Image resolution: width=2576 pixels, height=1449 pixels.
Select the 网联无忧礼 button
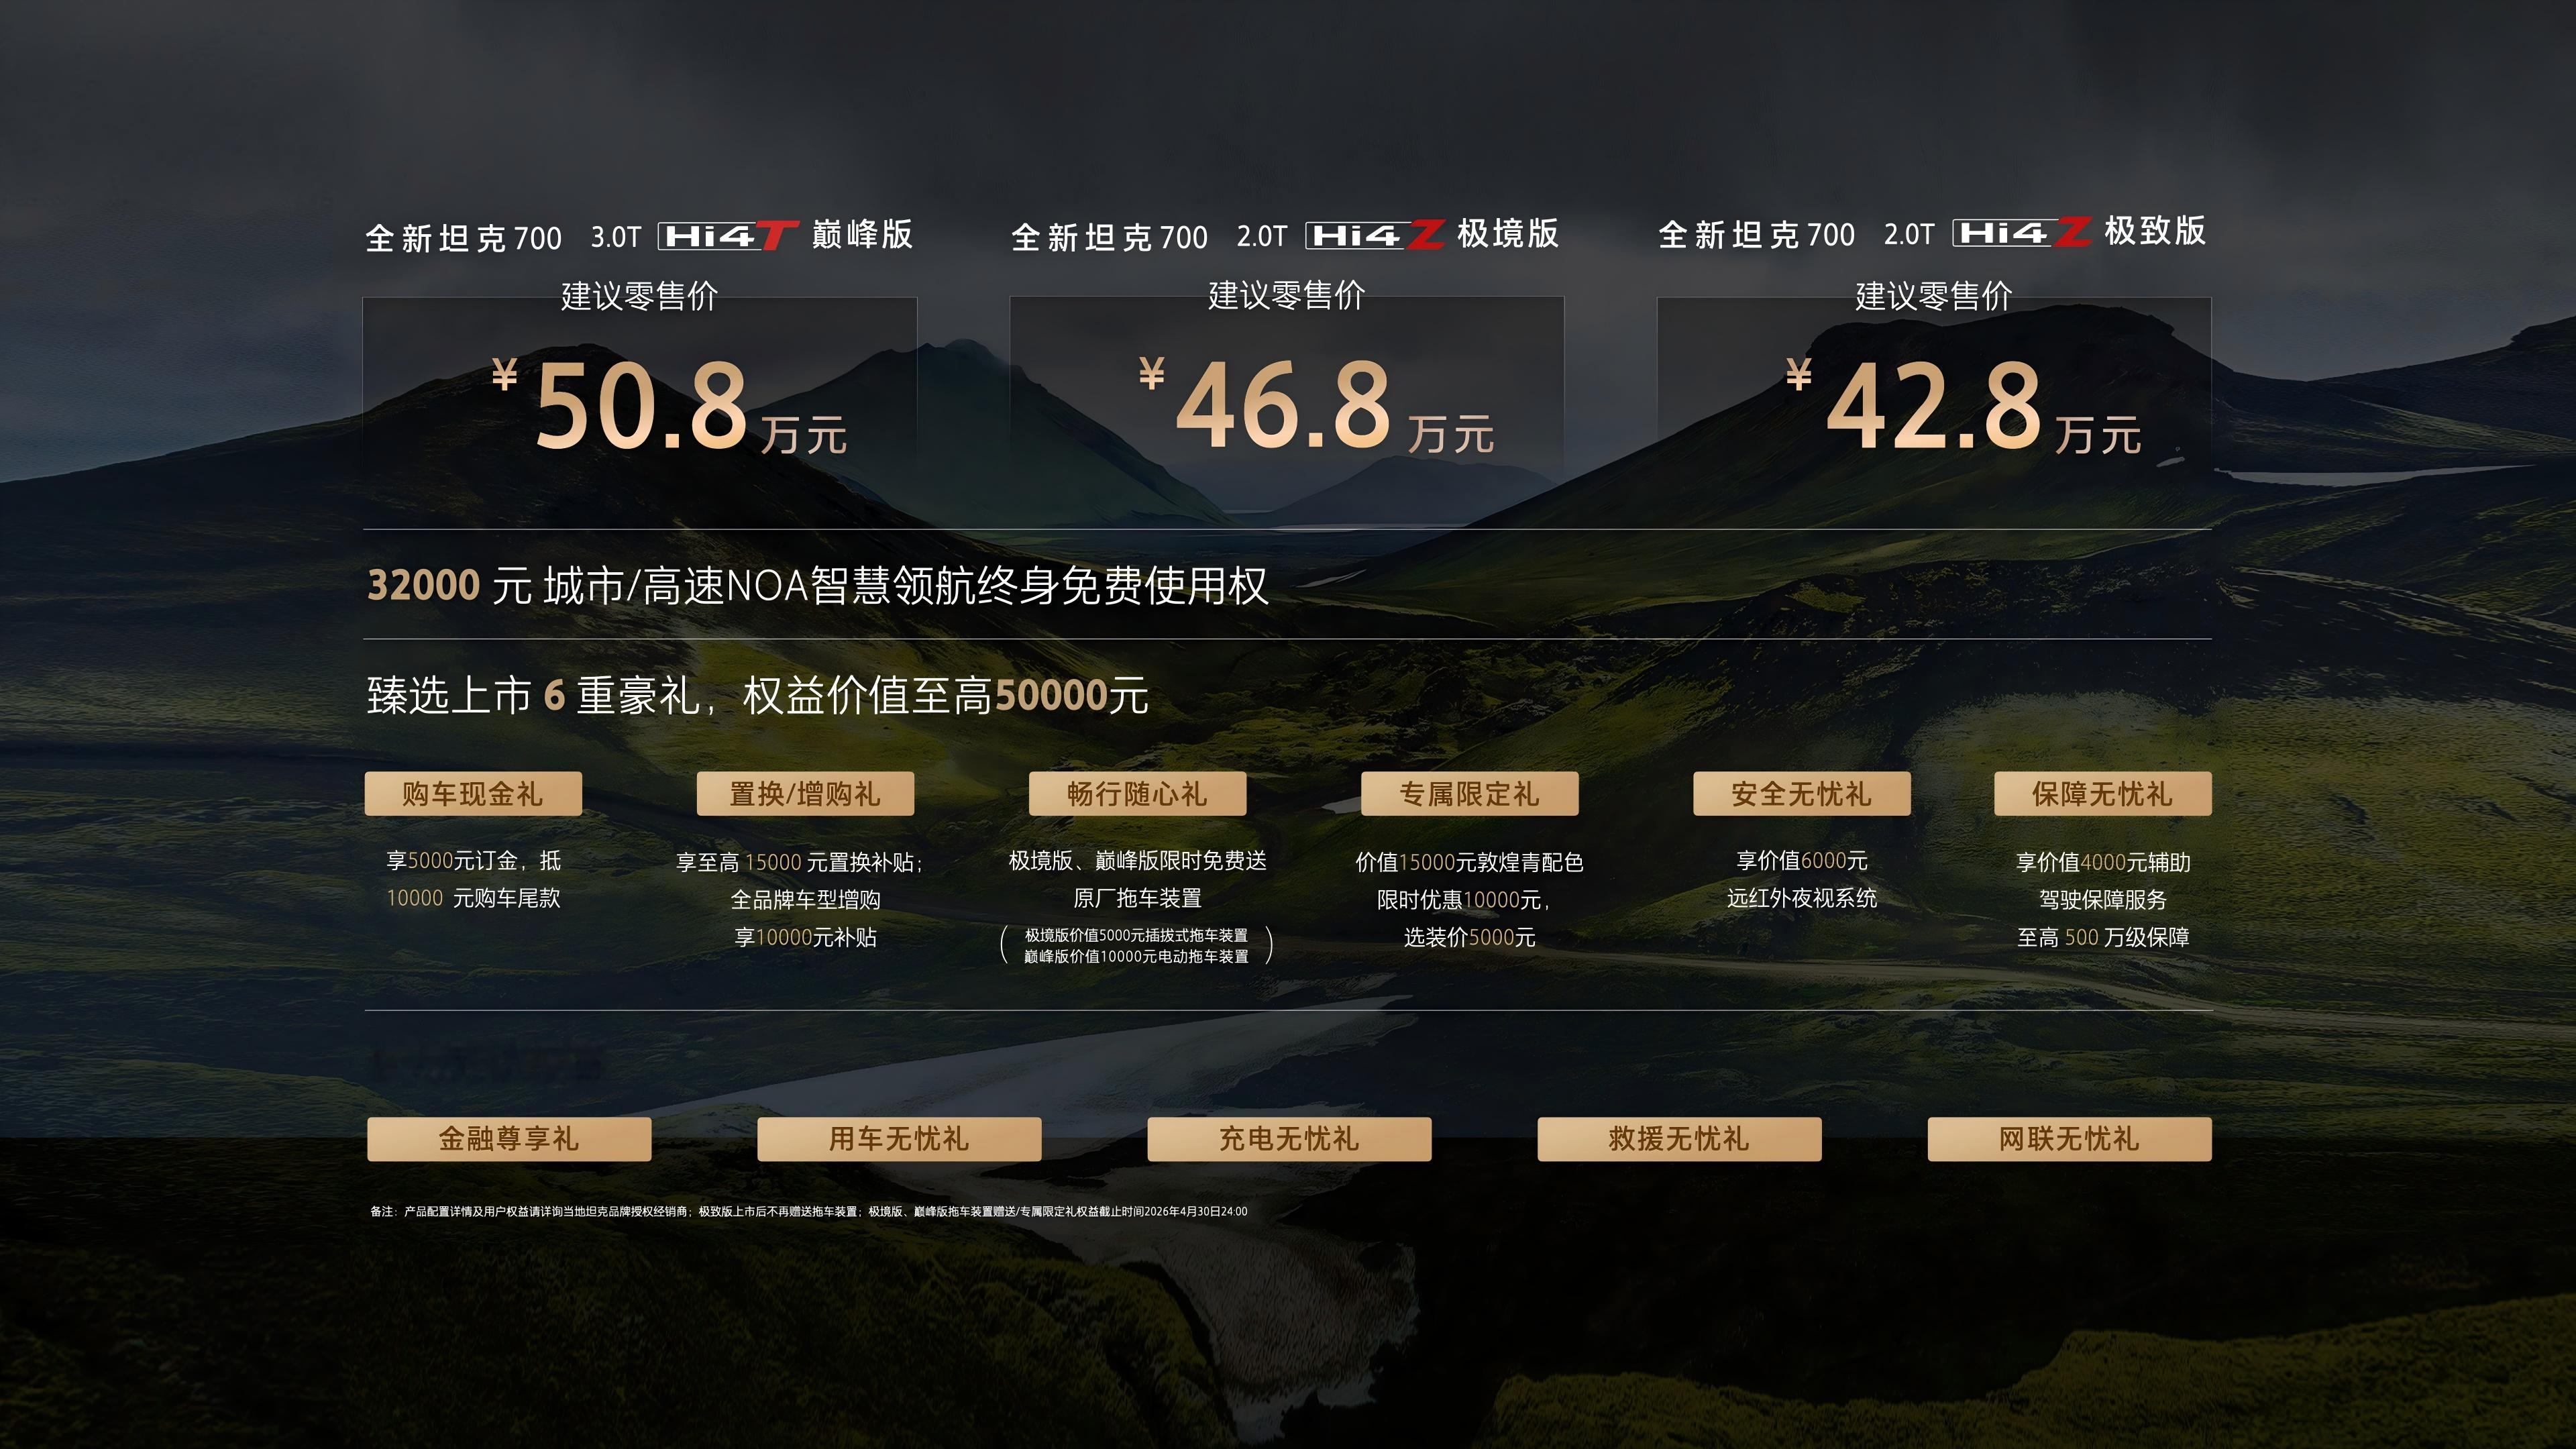pos(2069,1139)
